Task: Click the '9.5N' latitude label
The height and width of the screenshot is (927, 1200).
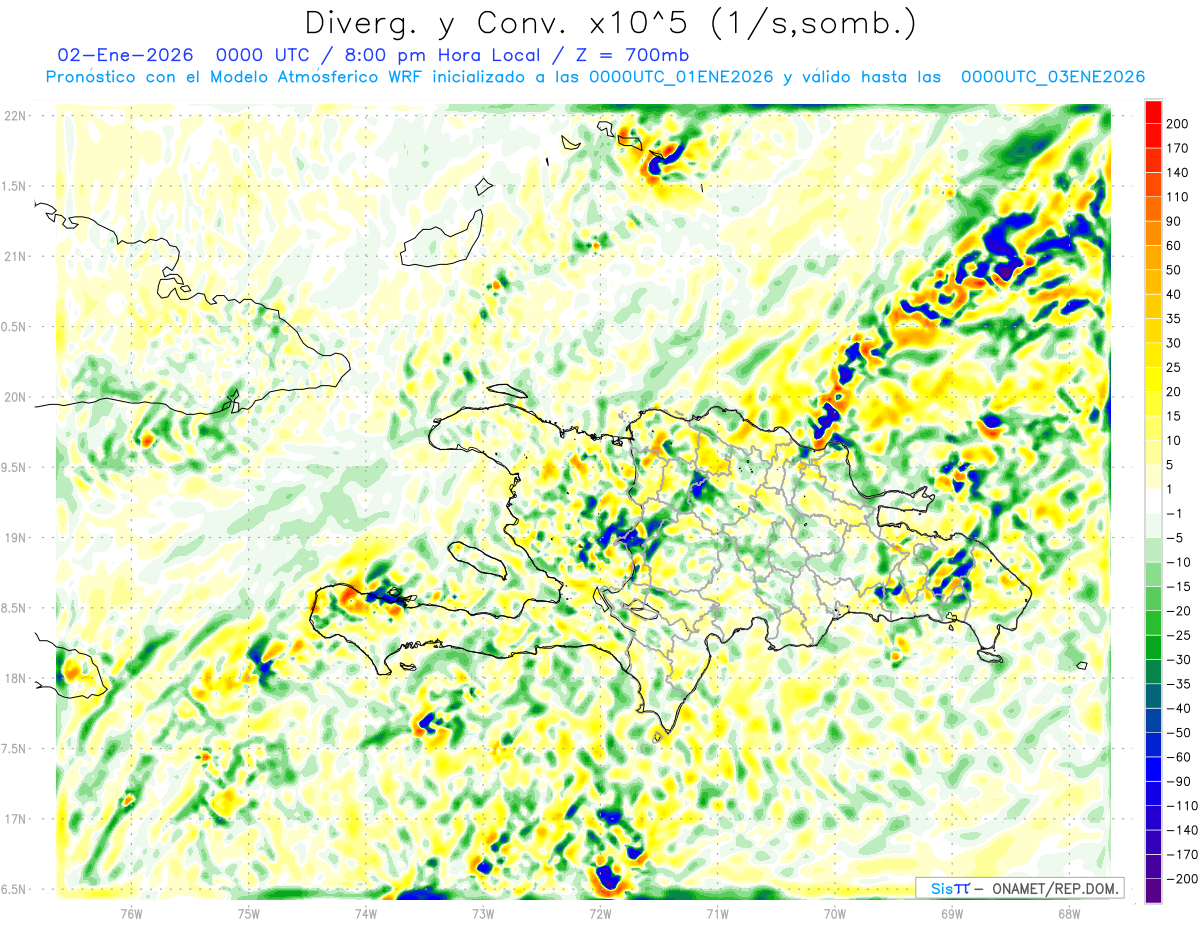Action: coord(15,467)
